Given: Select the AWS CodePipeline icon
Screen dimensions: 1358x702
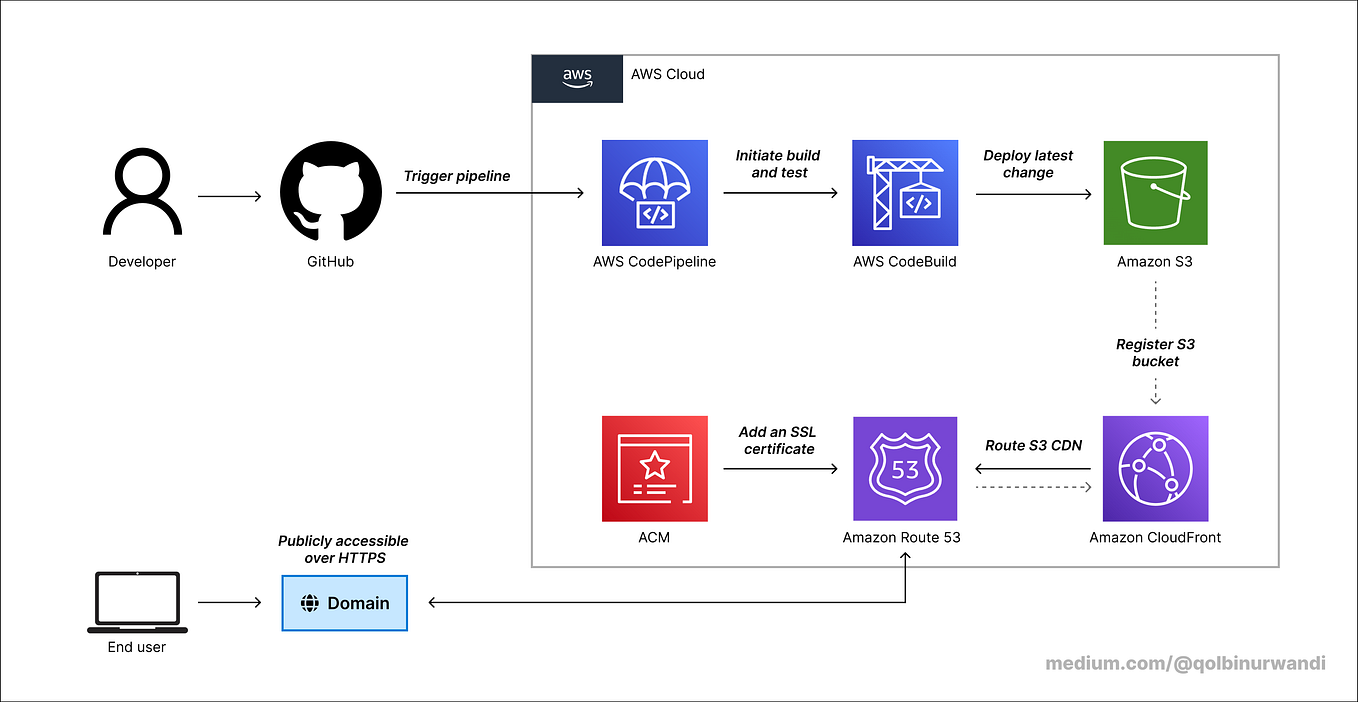Looking at the screenshot, I should [654, 192].
